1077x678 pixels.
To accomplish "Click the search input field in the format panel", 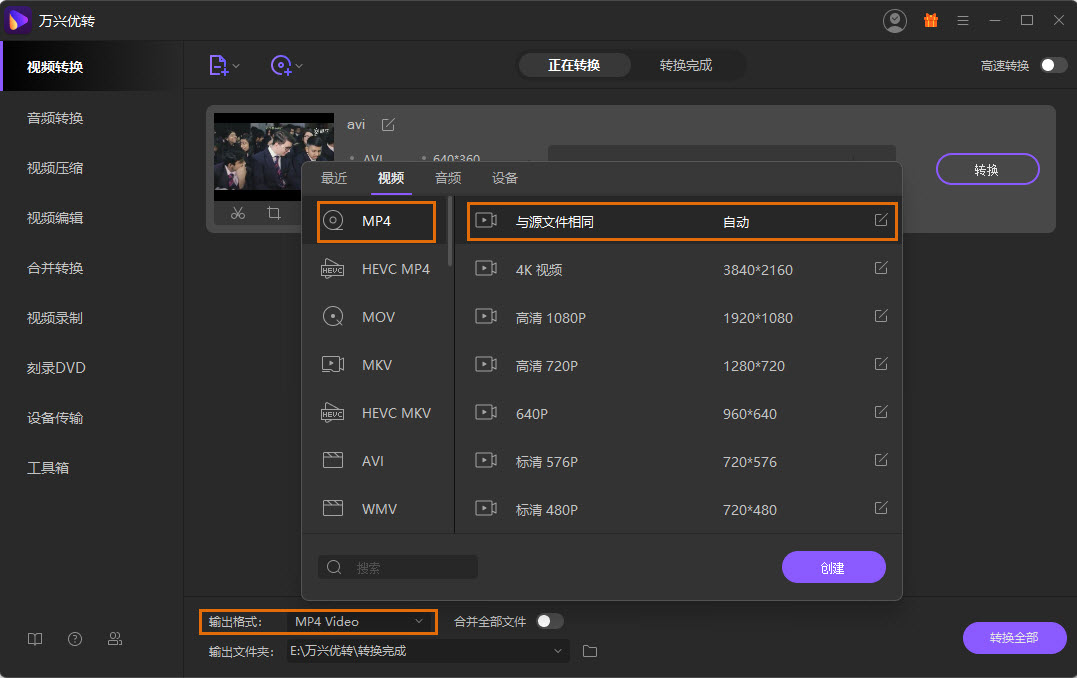I will (x=400, y=566).
